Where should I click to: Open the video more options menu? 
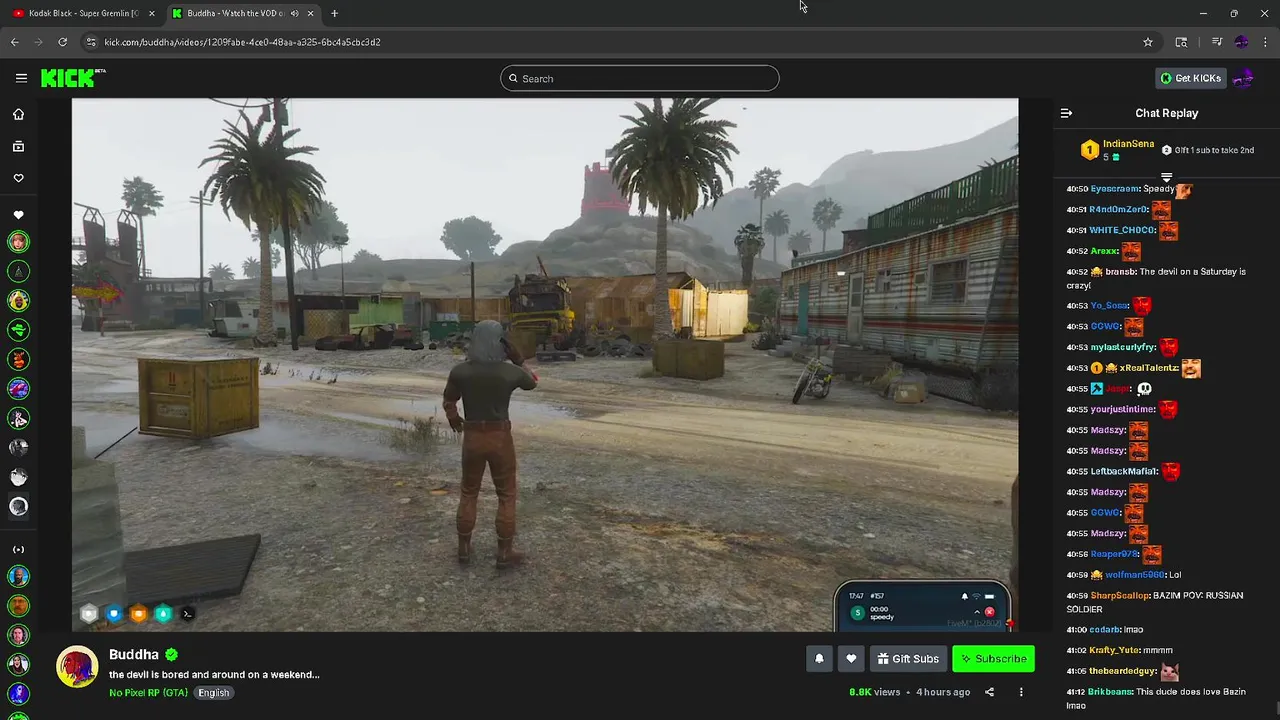point(1021,692)
